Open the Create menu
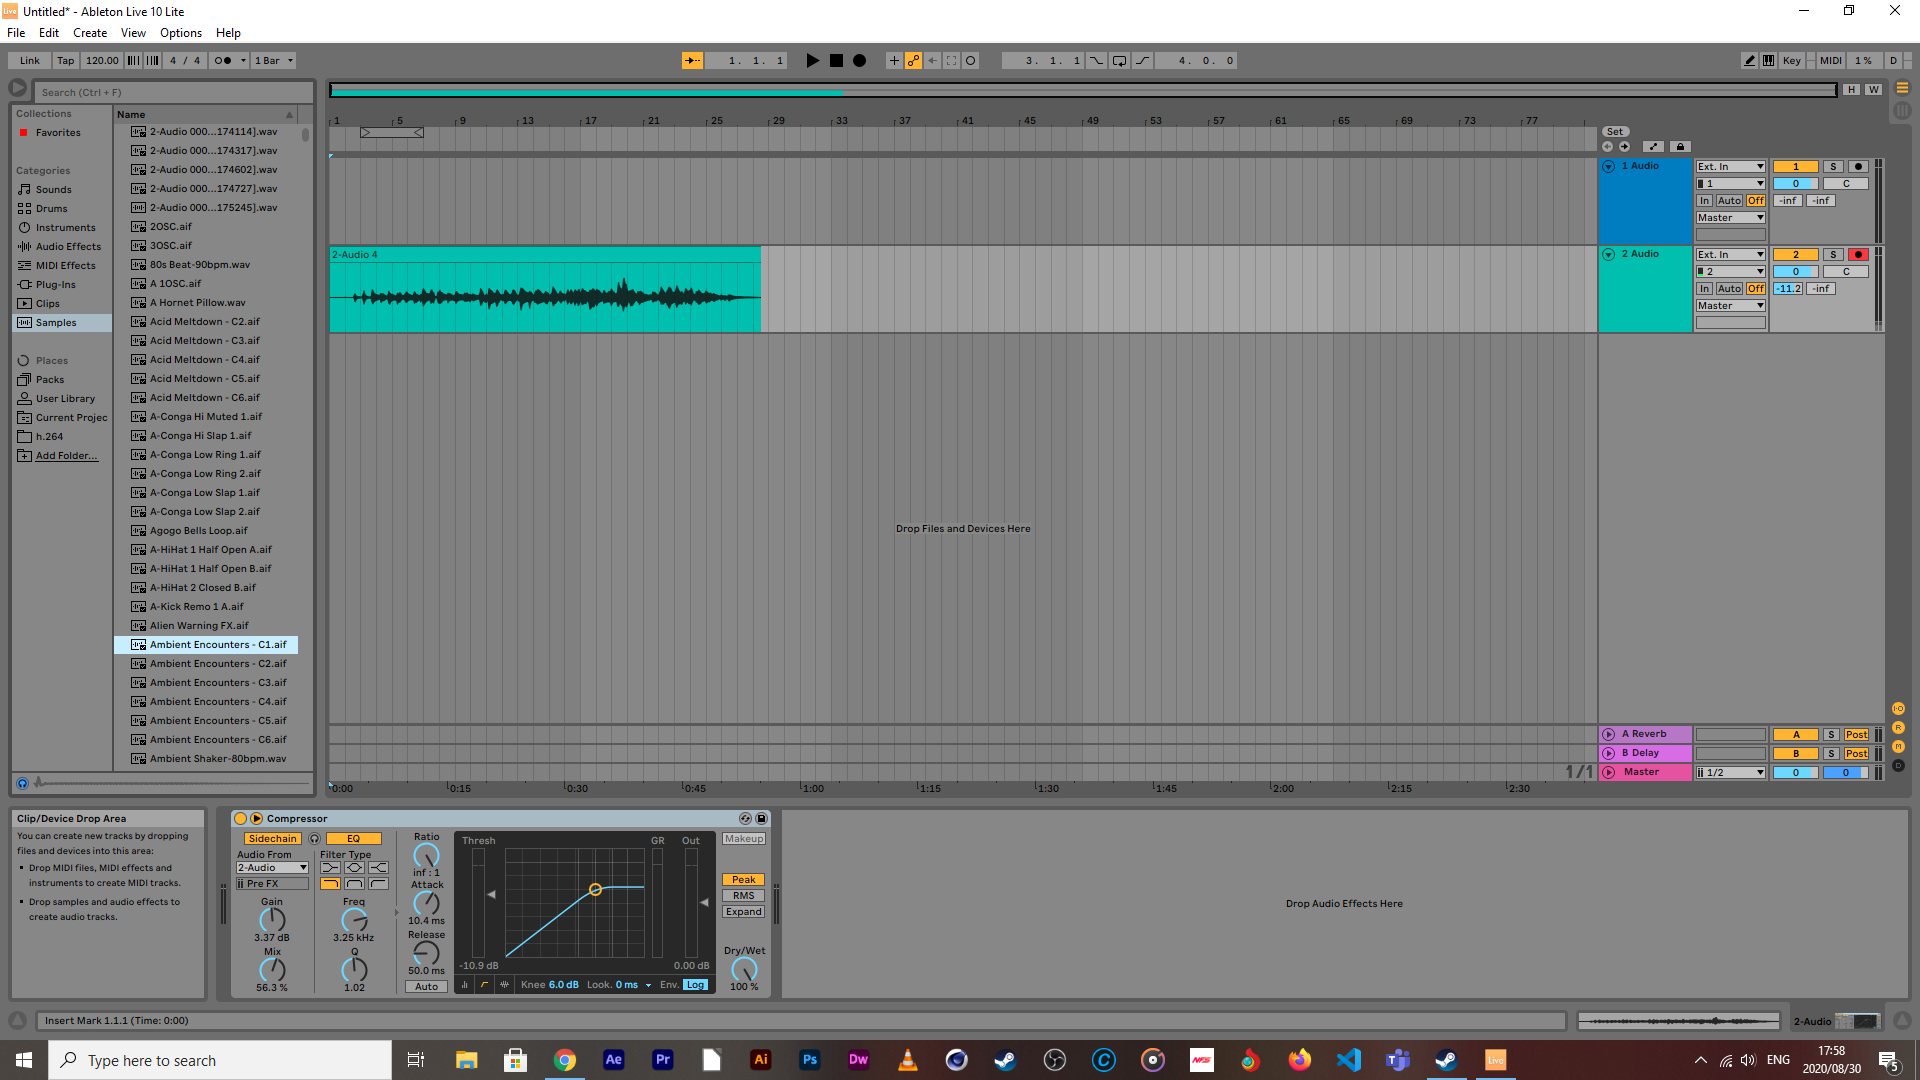The height and width of the screenshot is (1080, 1920). [89, 33]
